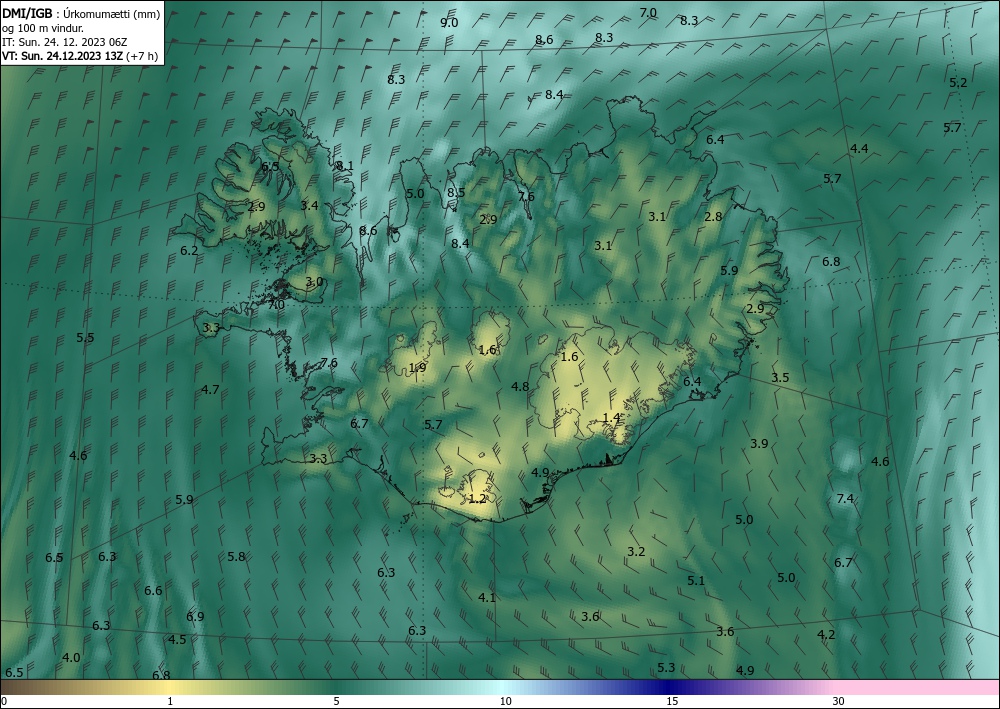The image size is (1000, 709).
Task: Click the 4.5 value label
Action: [177, 640]
